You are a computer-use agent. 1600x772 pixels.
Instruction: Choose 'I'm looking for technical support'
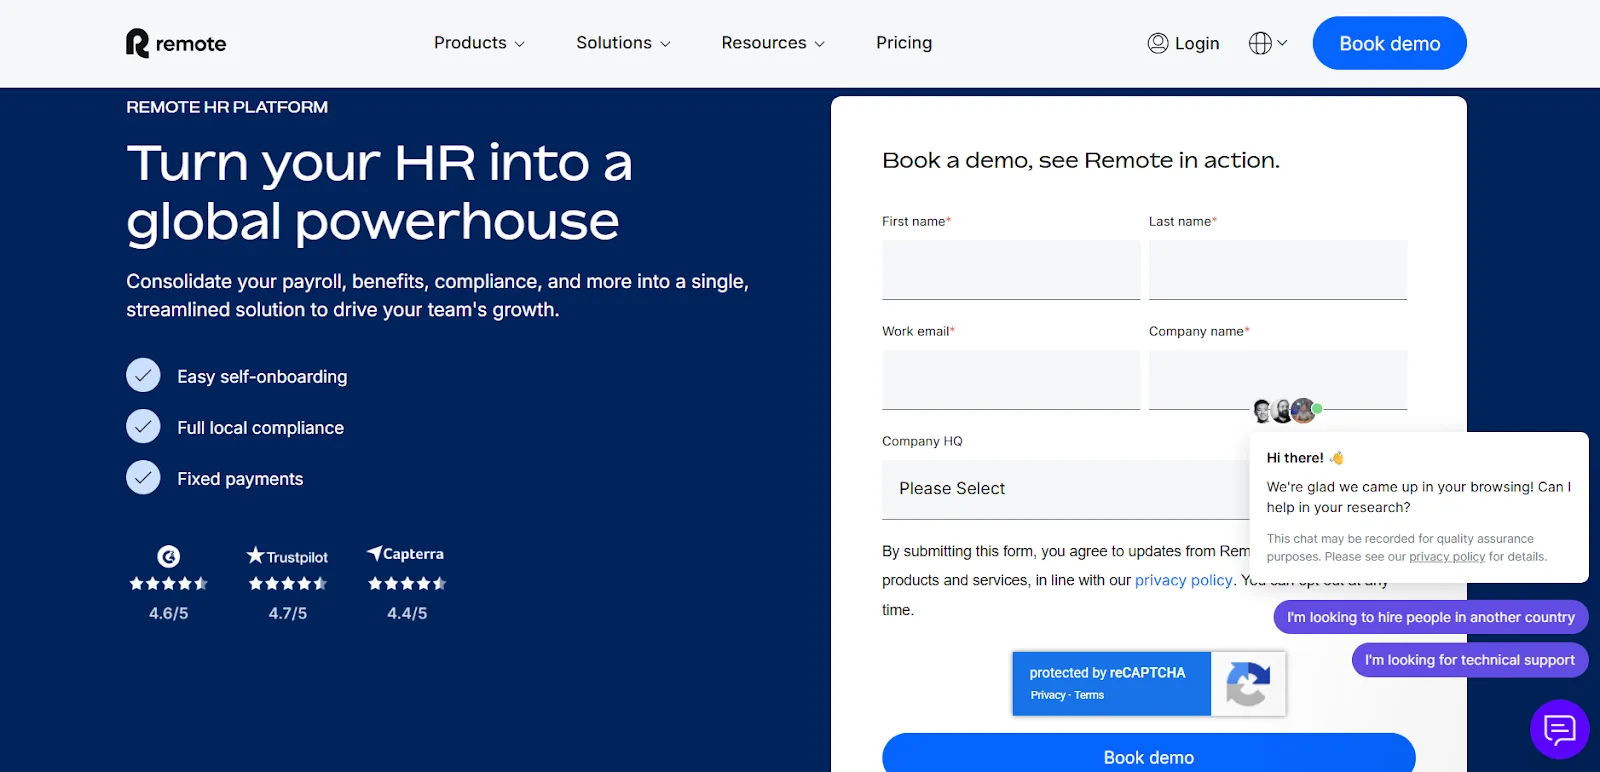(x=1469, y=660)
